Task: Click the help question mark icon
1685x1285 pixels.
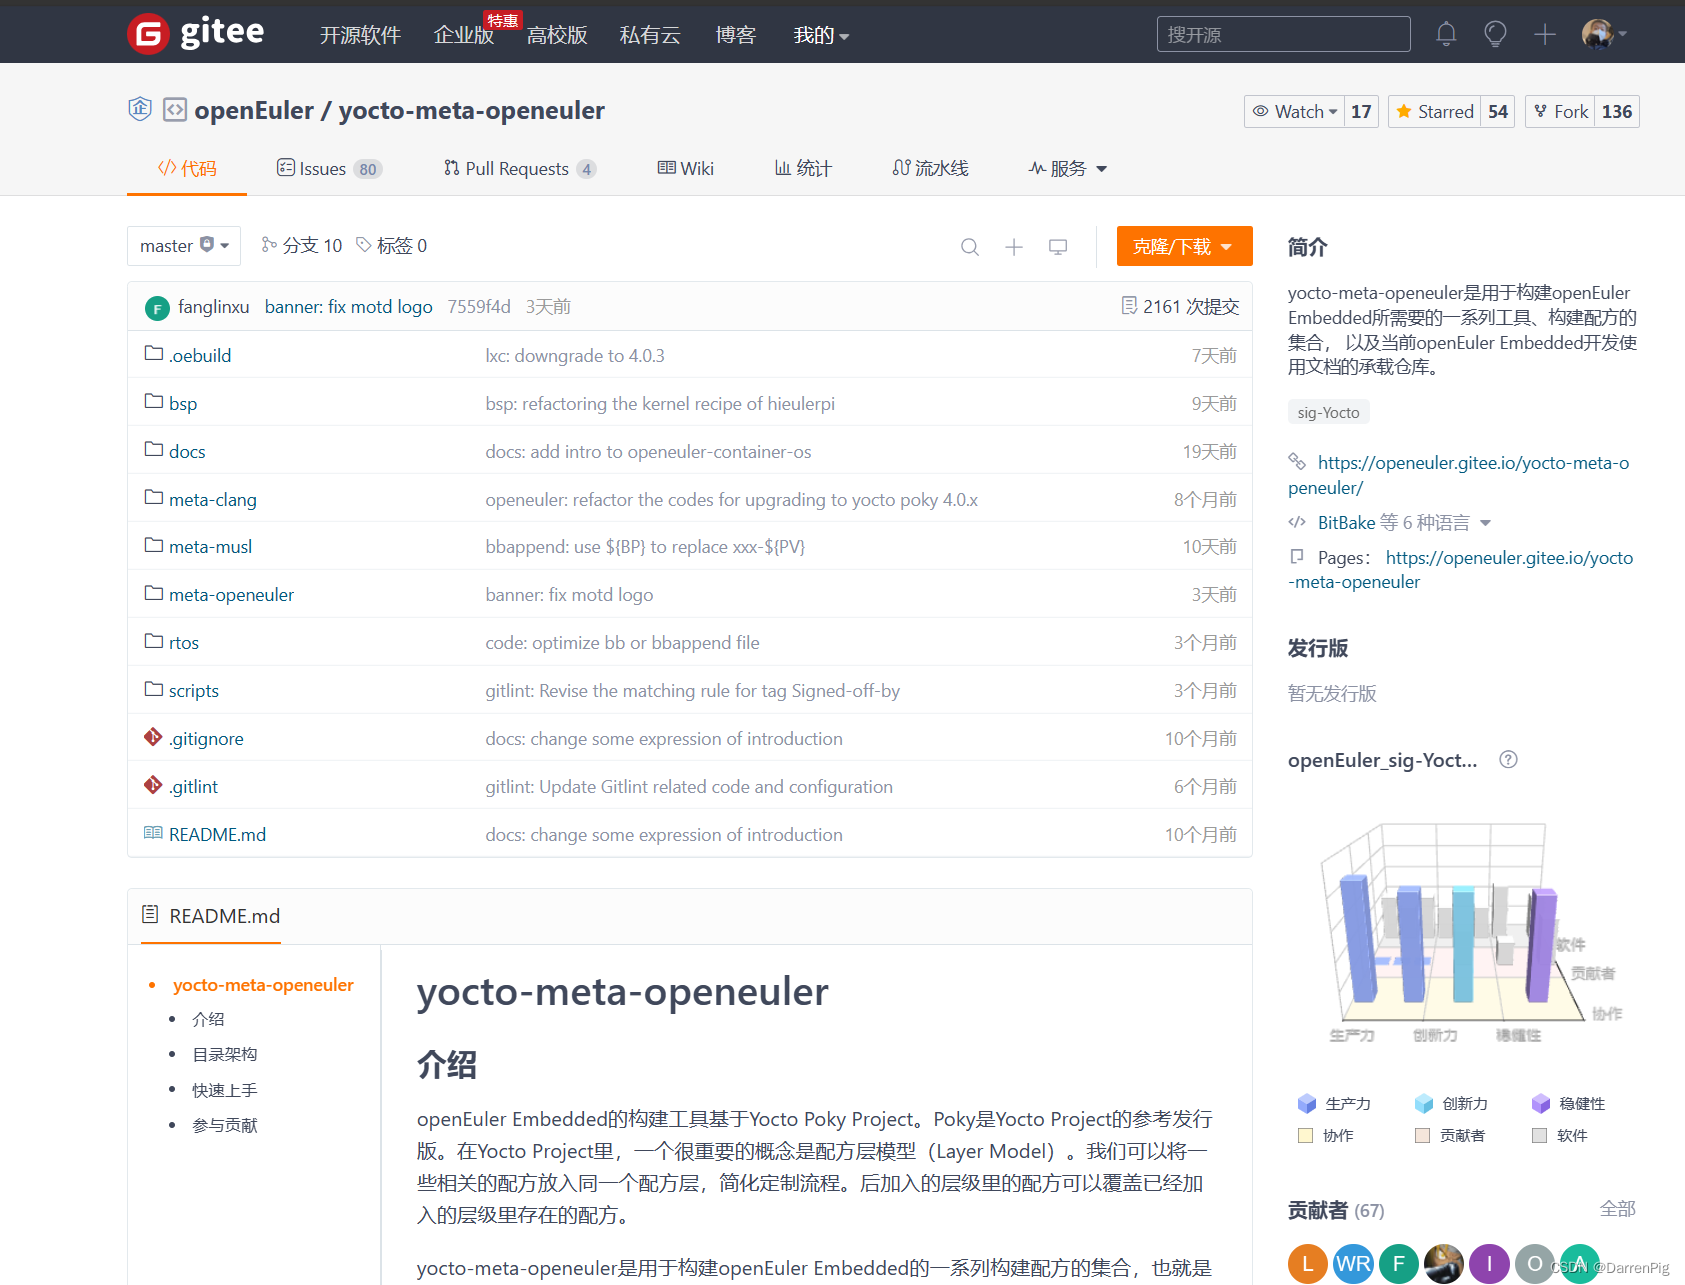Action: (x=1508, y=760)
